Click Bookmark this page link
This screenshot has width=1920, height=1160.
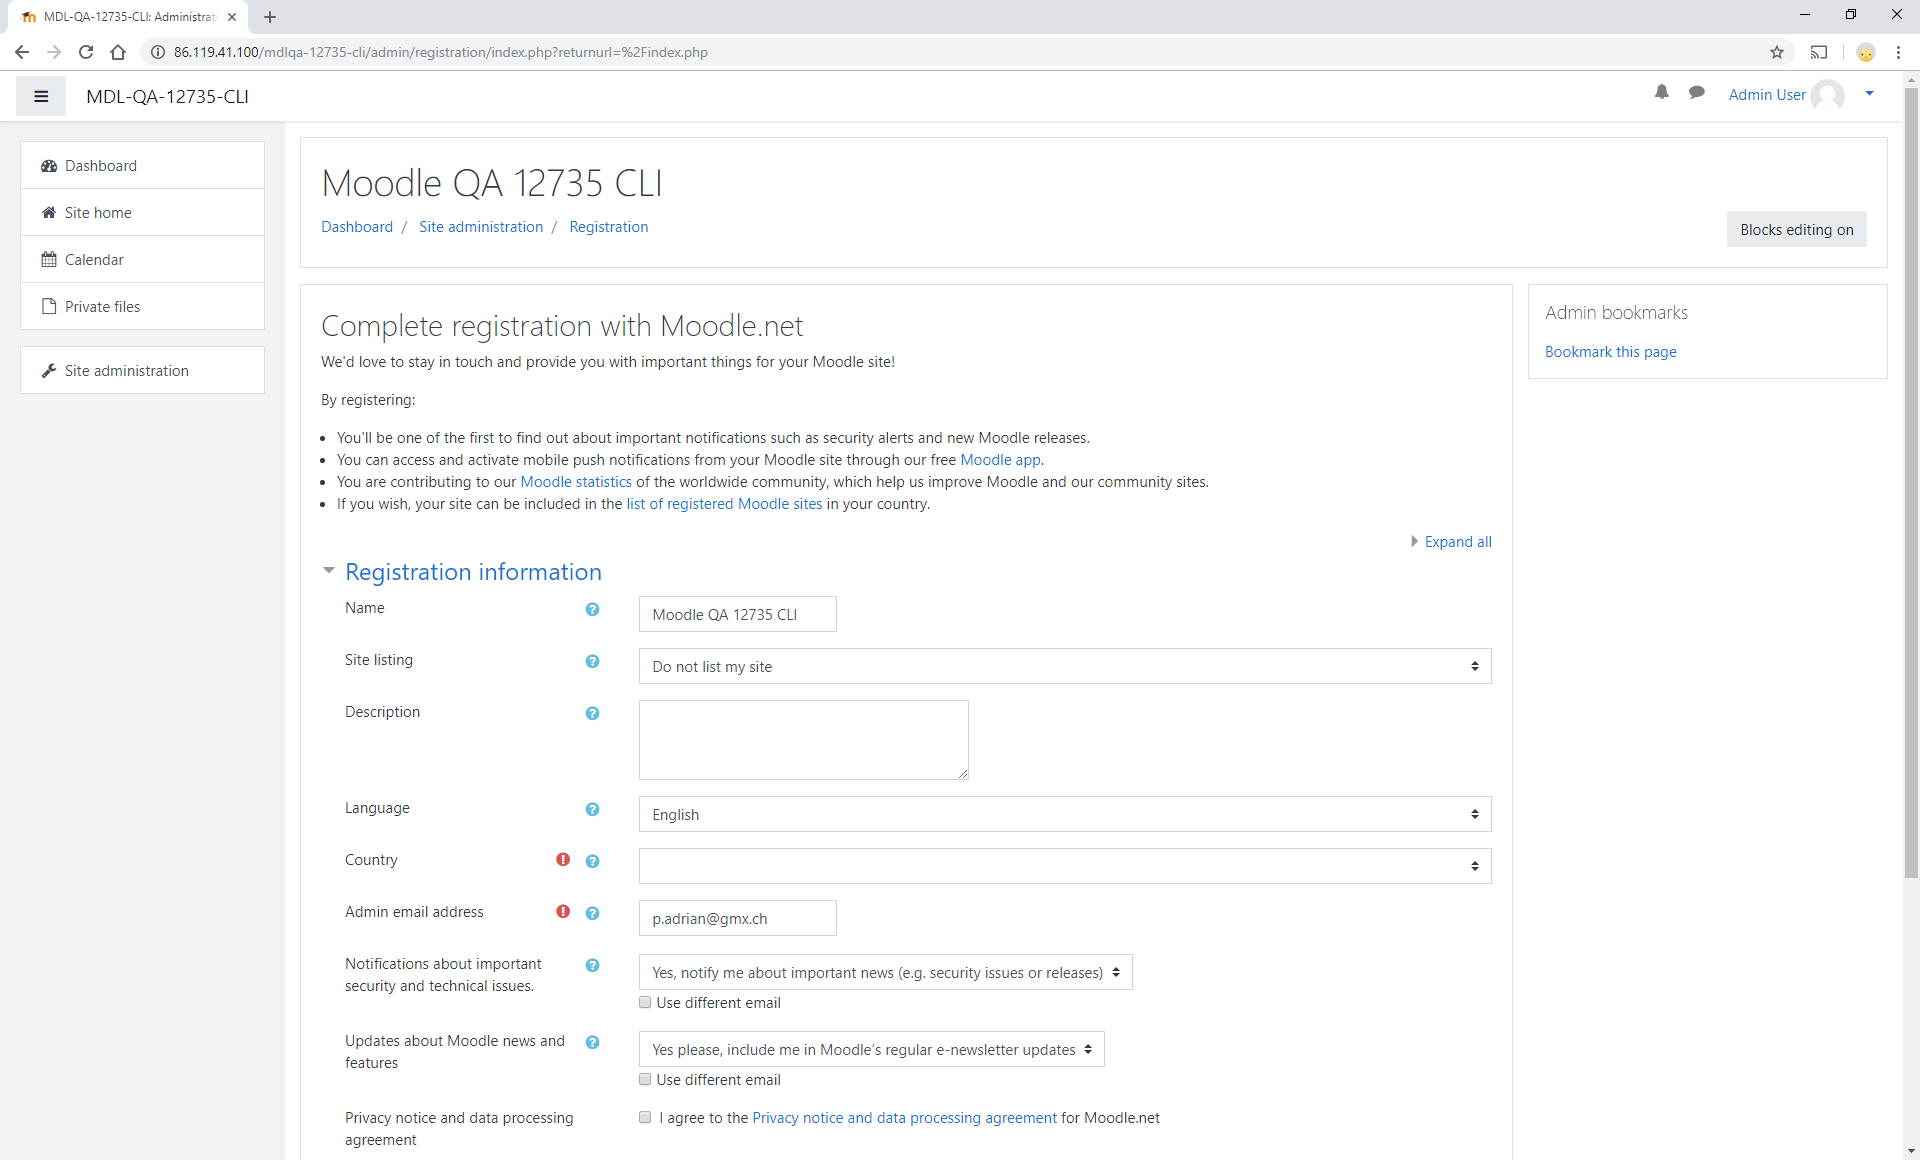click(x=1610, y=352)
